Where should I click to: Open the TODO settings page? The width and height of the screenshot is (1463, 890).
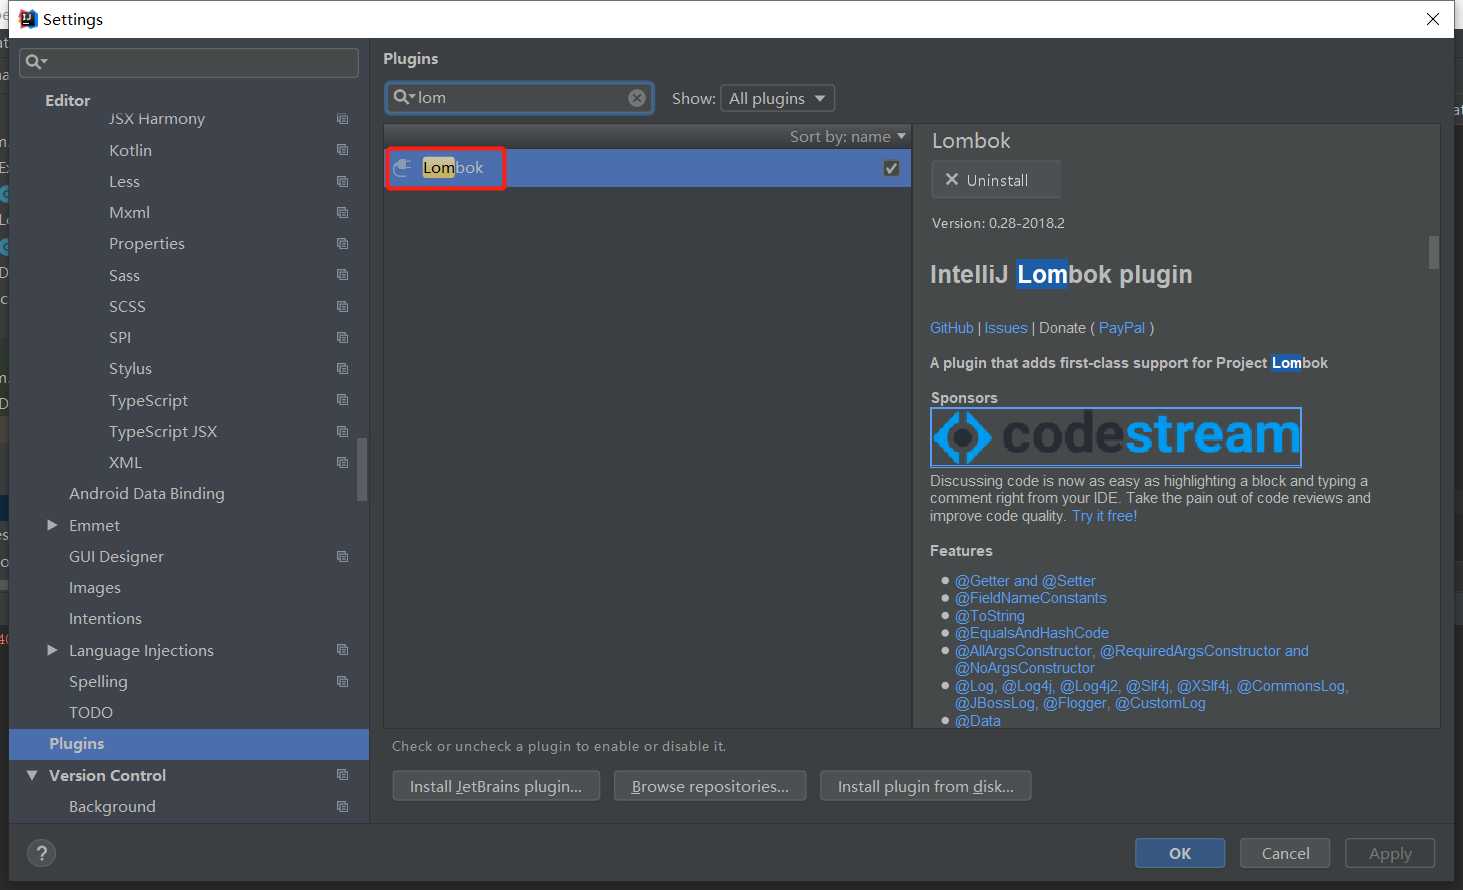(x=91, y=713)
